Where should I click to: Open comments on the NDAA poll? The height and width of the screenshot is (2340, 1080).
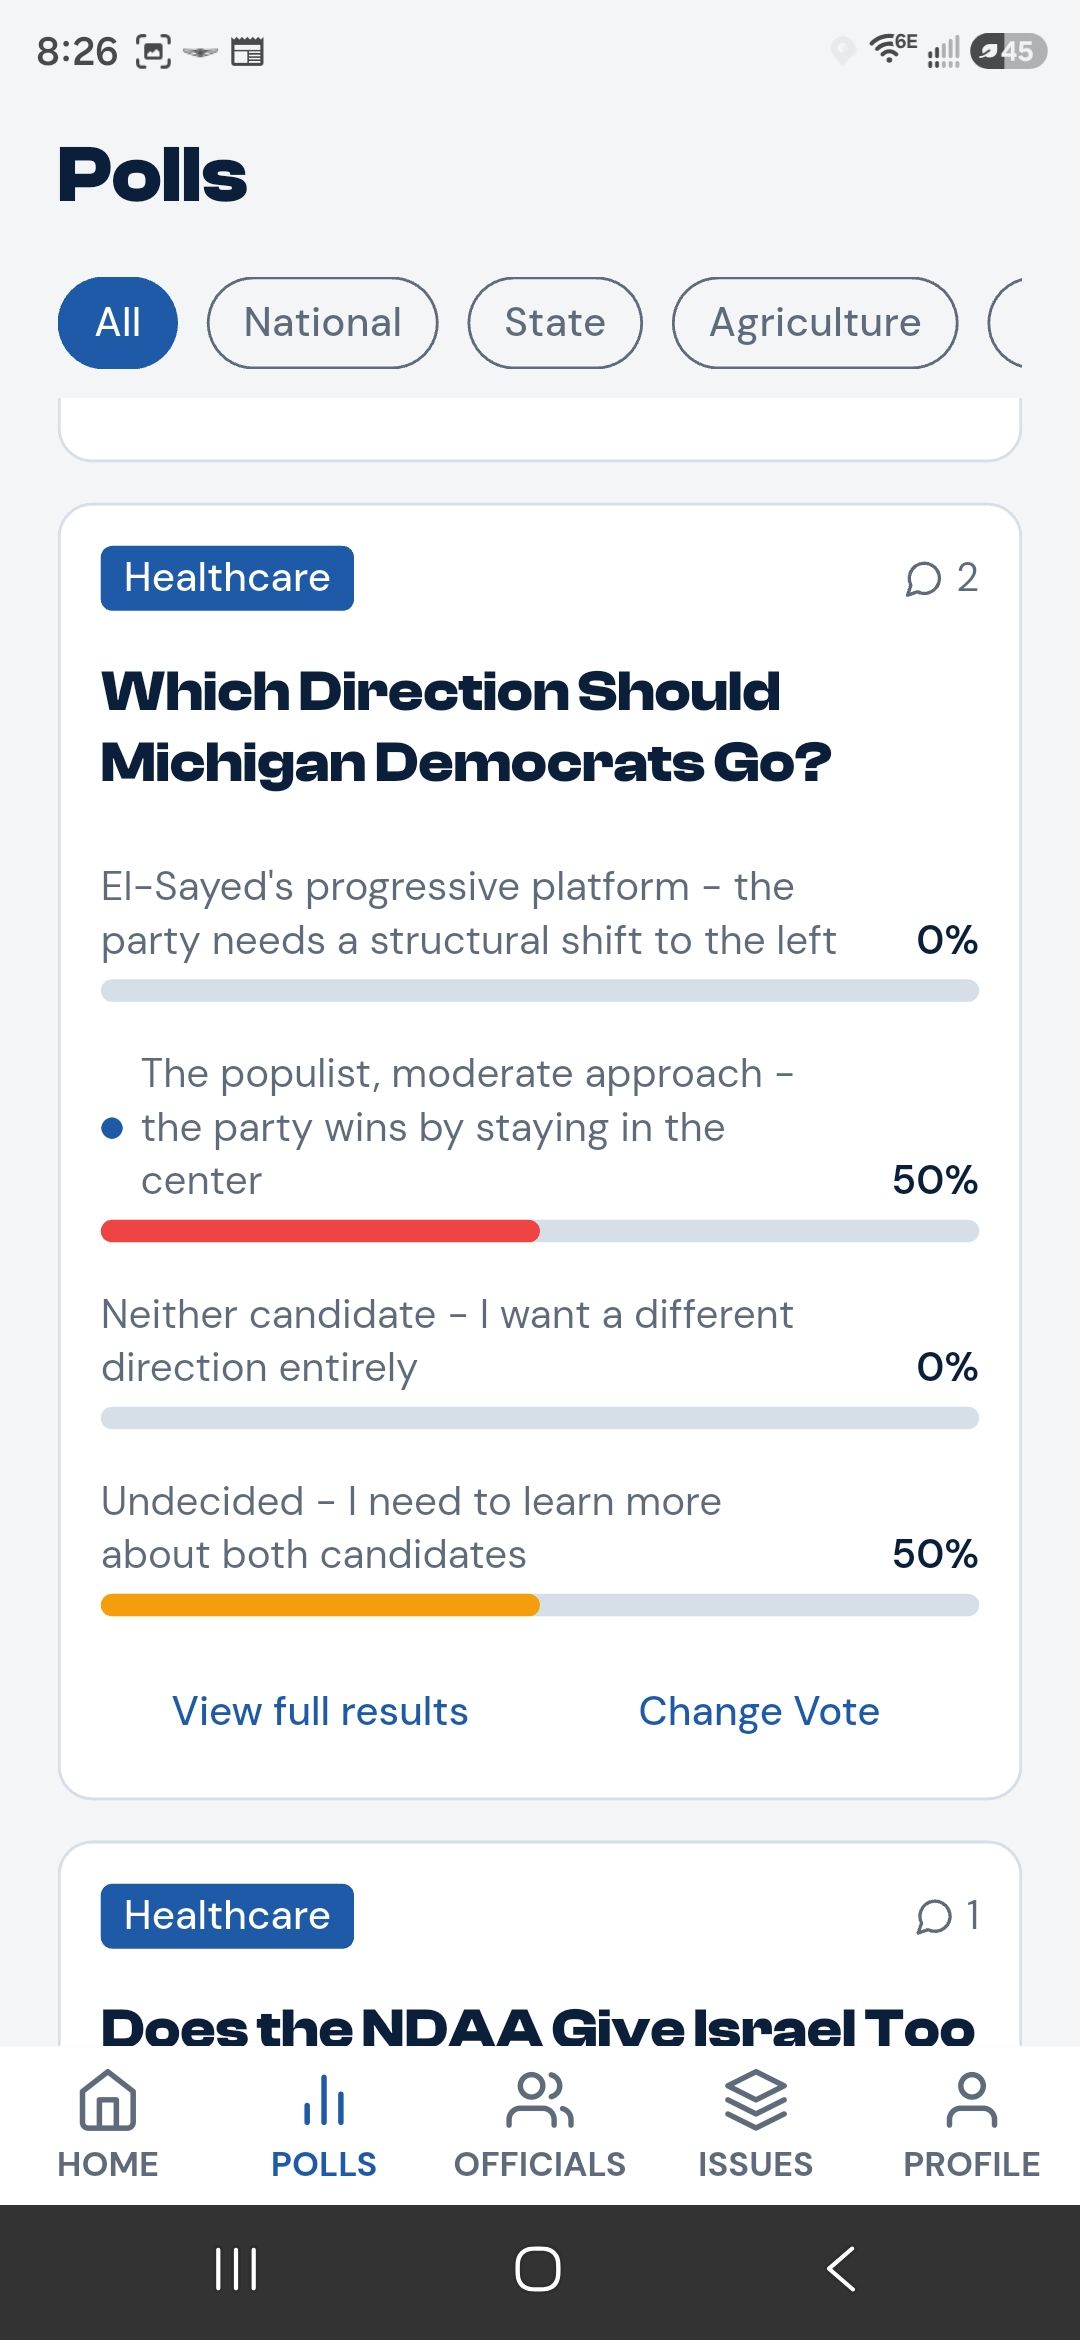[947, 1916]
